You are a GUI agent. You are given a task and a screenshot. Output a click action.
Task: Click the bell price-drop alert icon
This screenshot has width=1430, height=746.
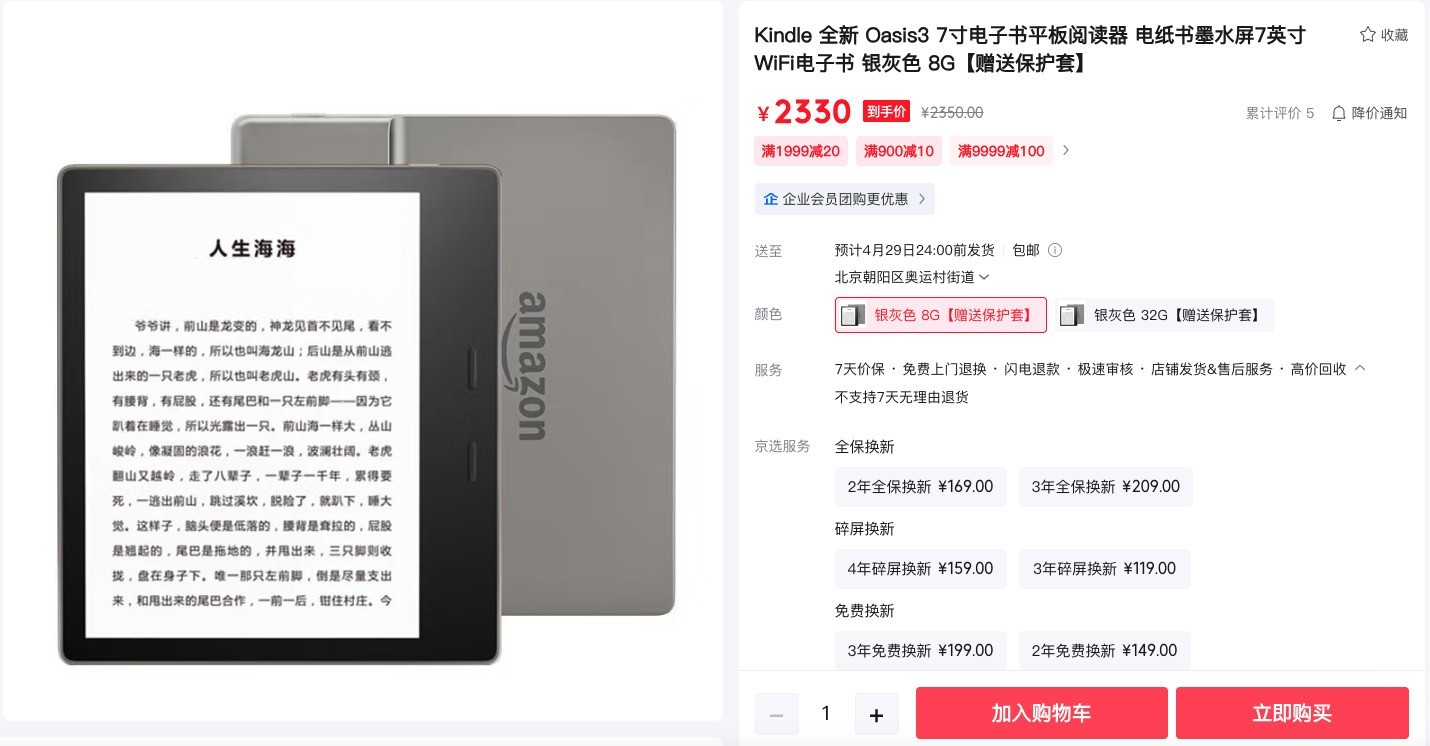click(1339, 113)
